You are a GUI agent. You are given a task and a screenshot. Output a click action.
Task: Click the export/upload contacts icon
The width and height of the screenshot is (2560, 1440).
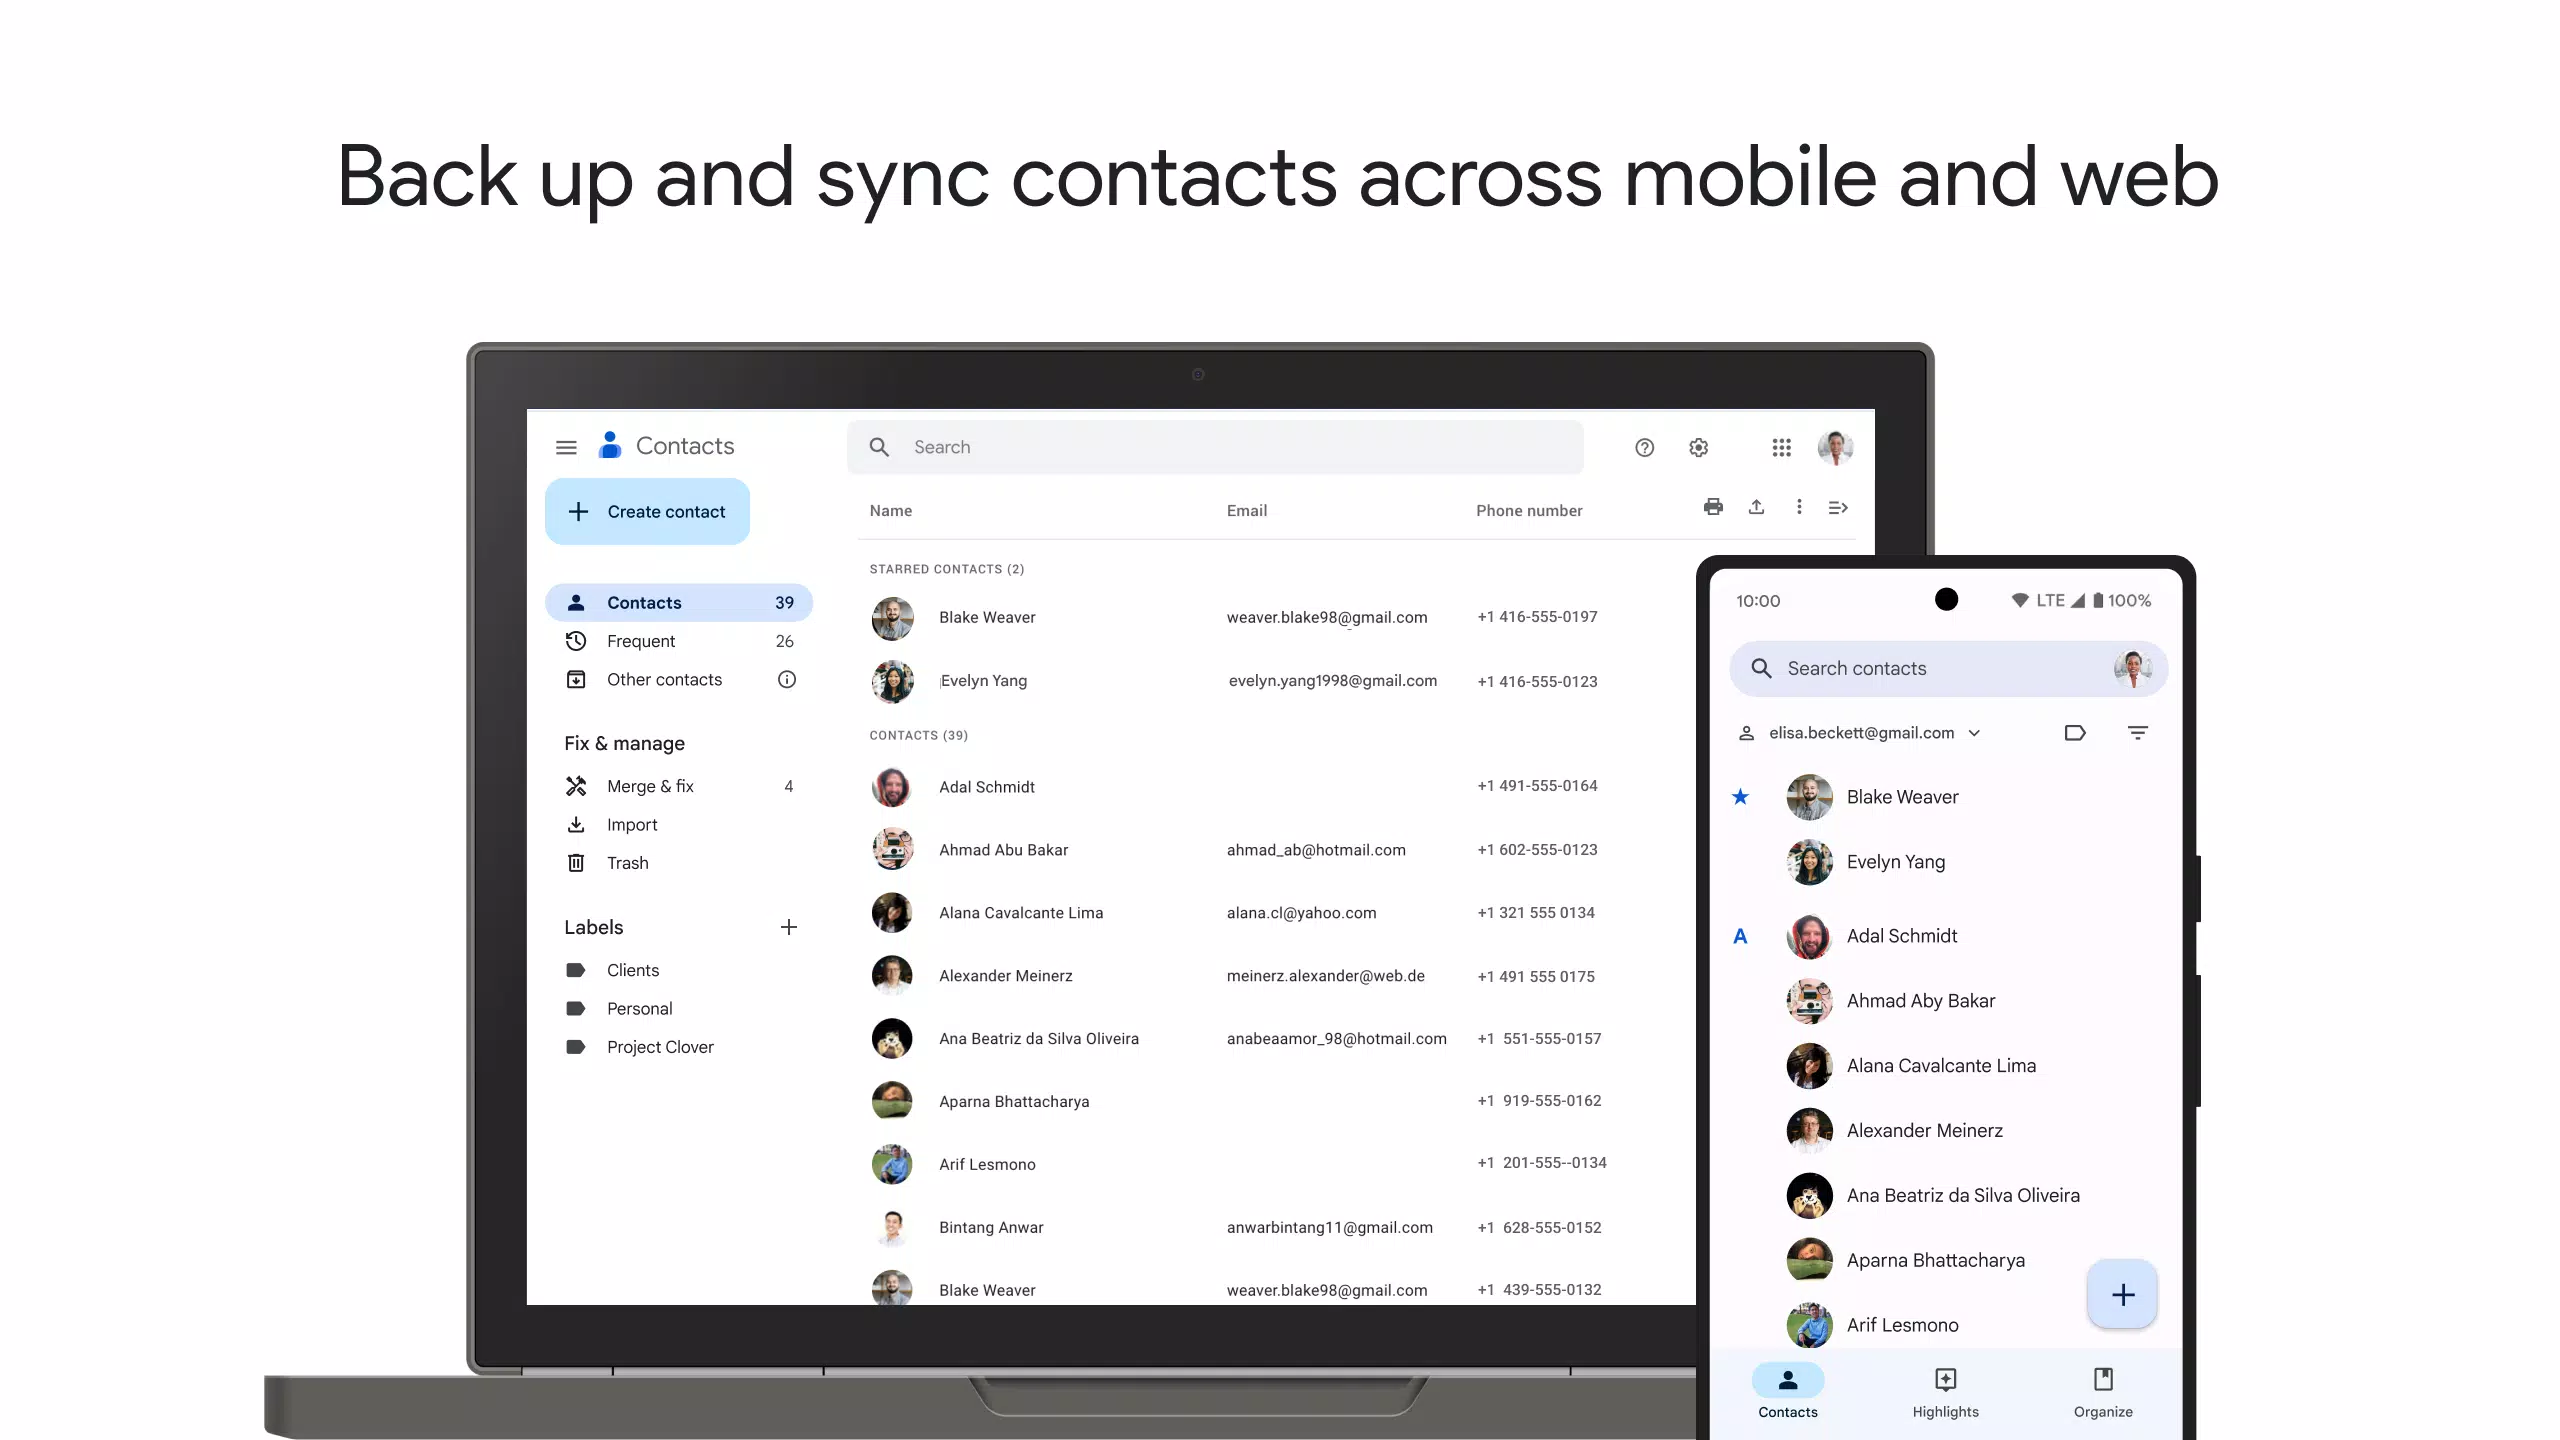point(1756,508)
